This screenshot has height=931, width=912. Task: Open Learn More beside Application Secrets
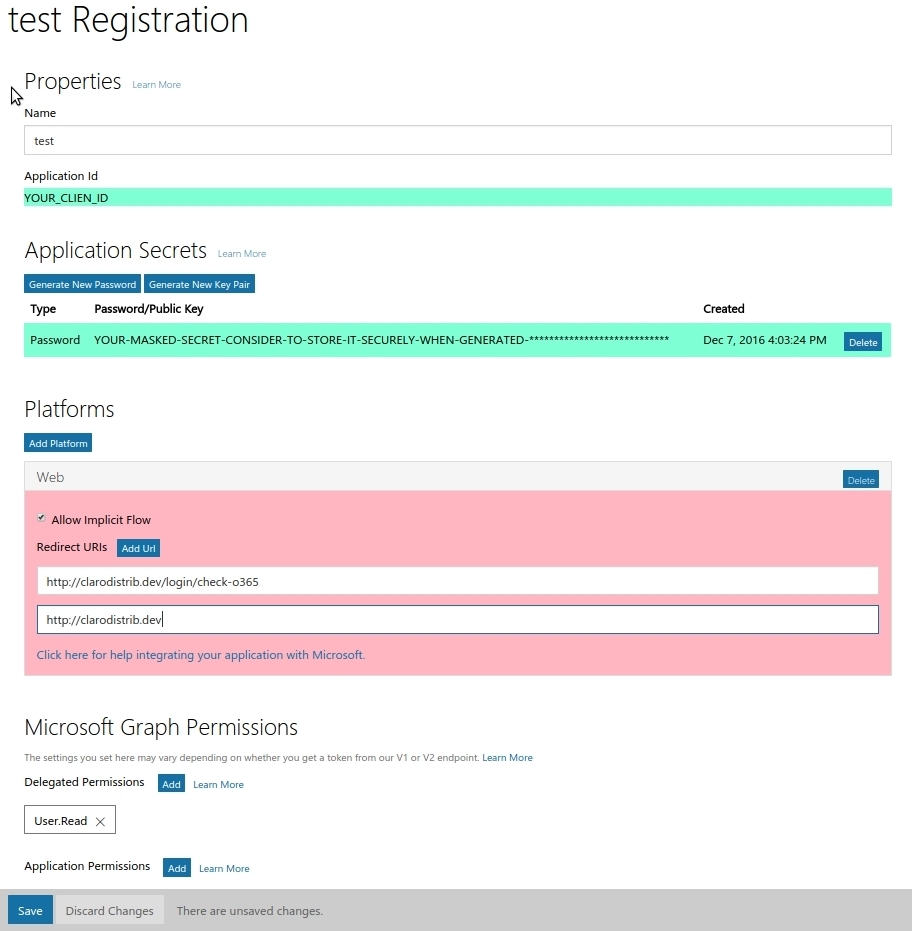tap(241, 254)
